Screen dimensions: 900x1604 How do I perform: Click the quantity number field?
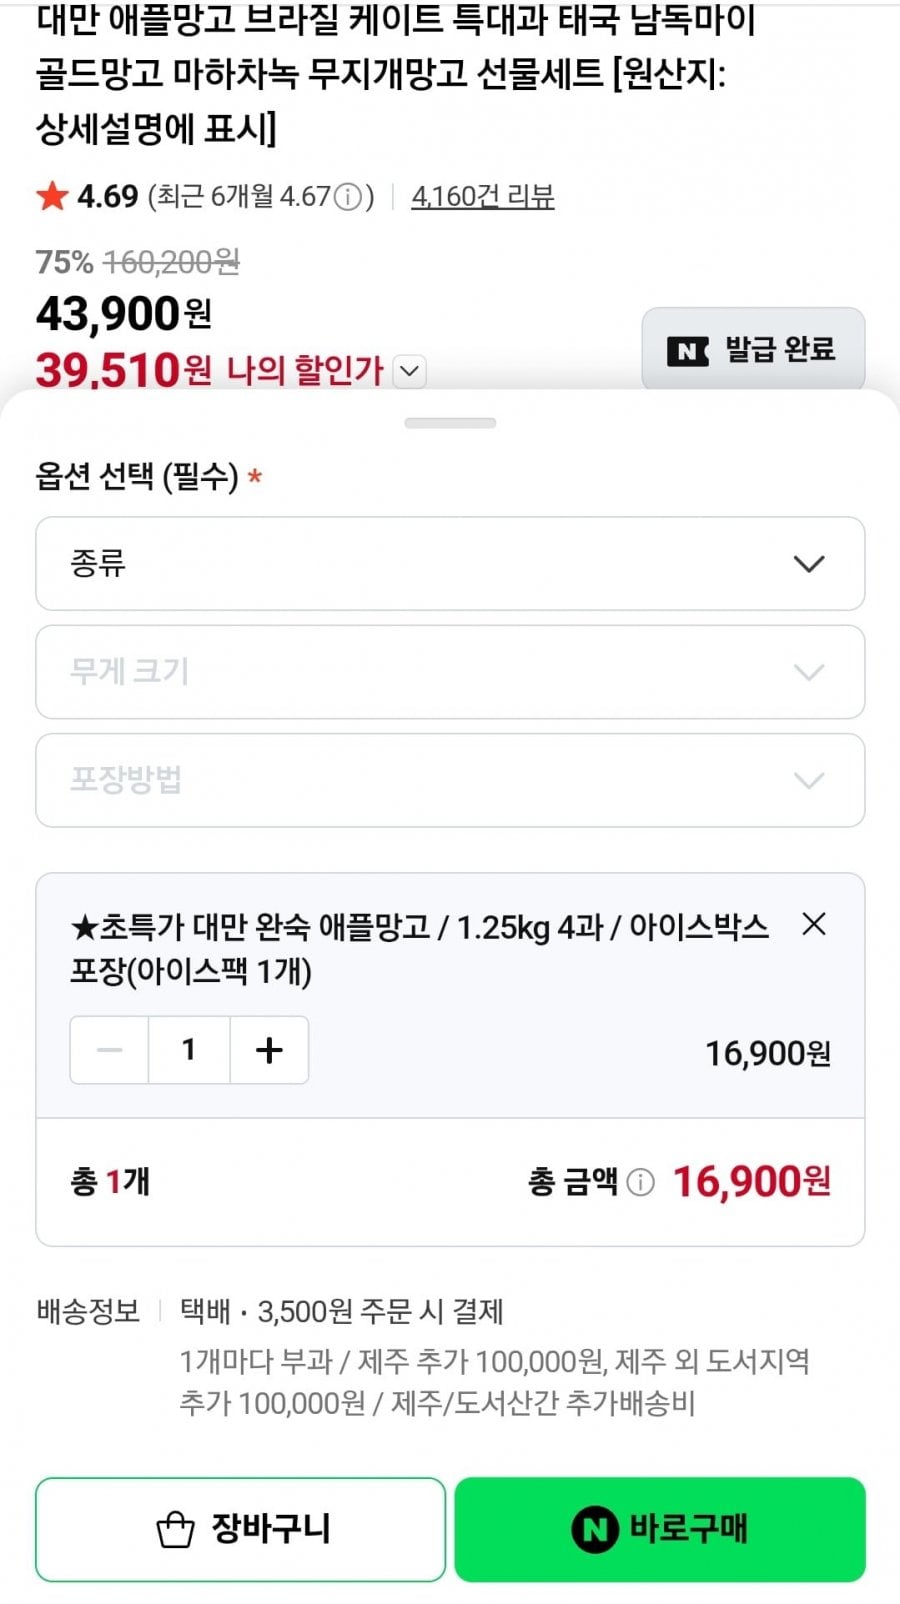click(189, 1050)
